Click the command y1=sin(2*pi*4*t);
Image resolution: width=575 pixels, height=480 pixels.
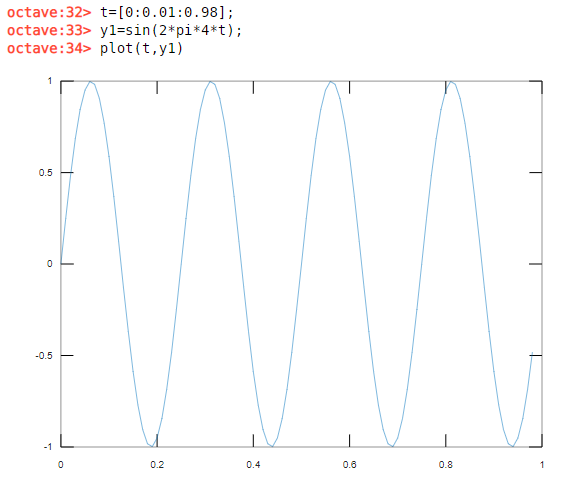pos(171,30)
